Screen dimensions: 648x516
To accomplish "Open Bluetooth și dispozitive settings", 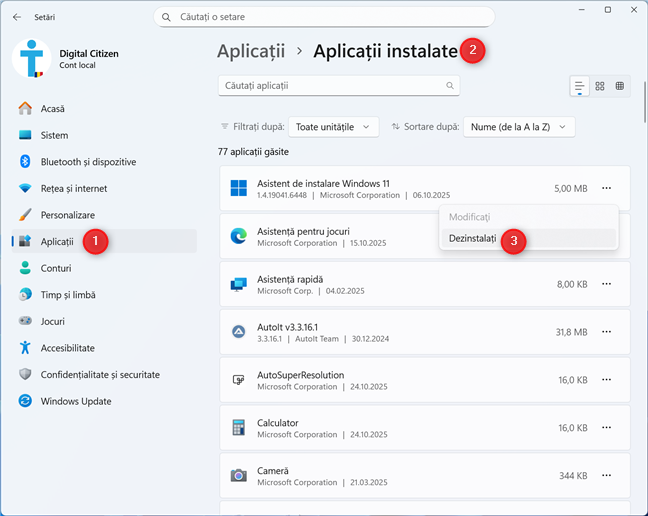I will (104, 162).
